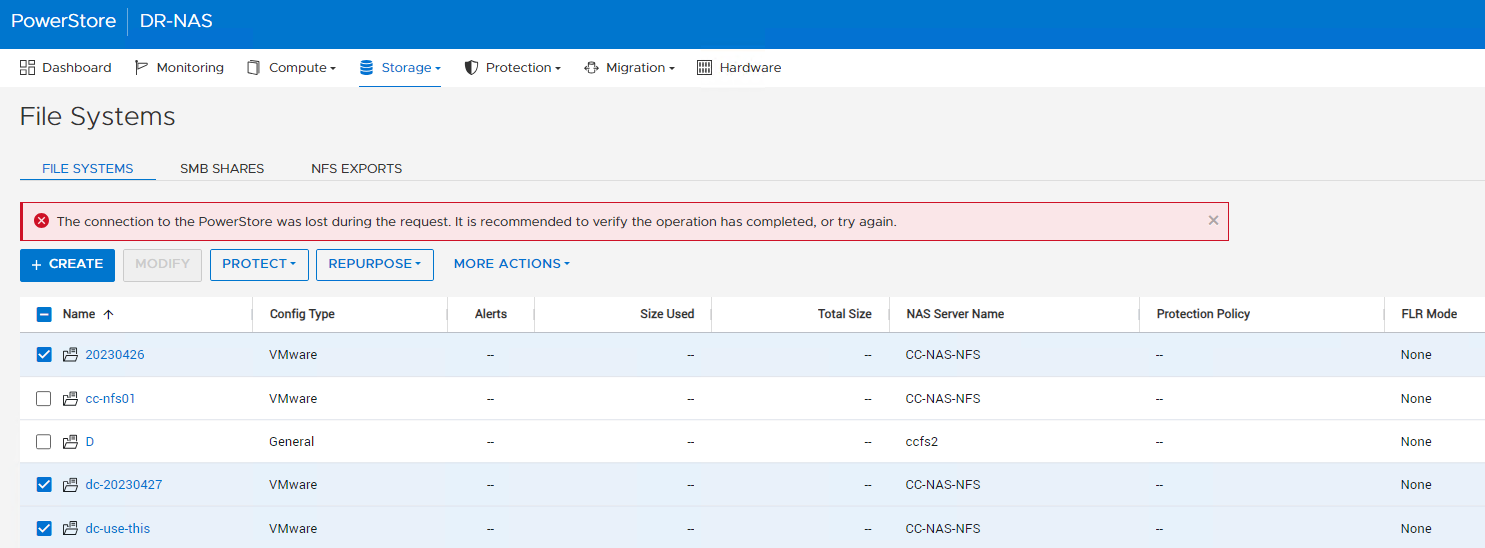The image size is (1485, 548).
Task: Click file system icon beside cc-nfs01
Action: tap(70, 399)
